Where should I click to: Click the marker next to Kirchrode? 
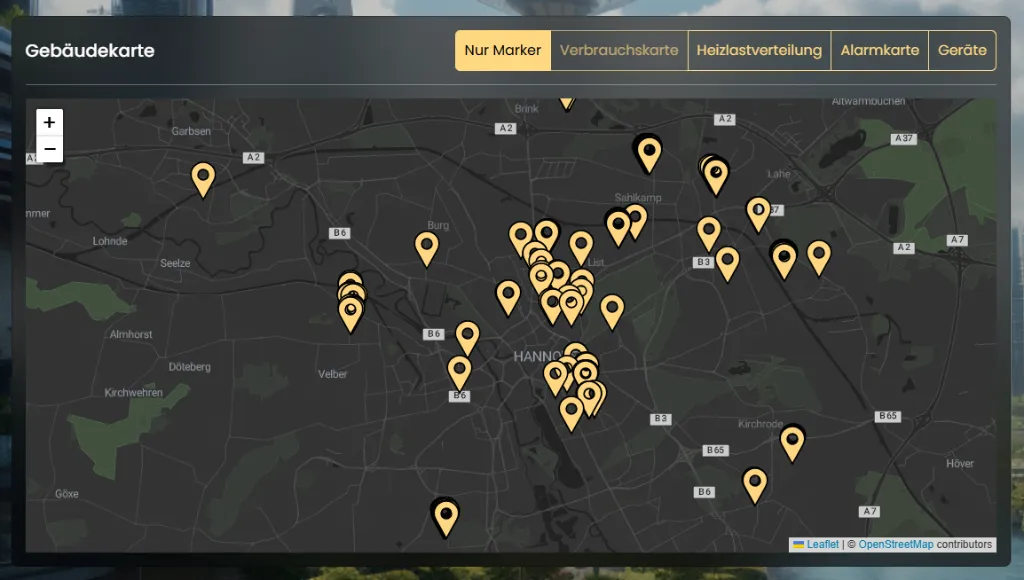(792, 441)
